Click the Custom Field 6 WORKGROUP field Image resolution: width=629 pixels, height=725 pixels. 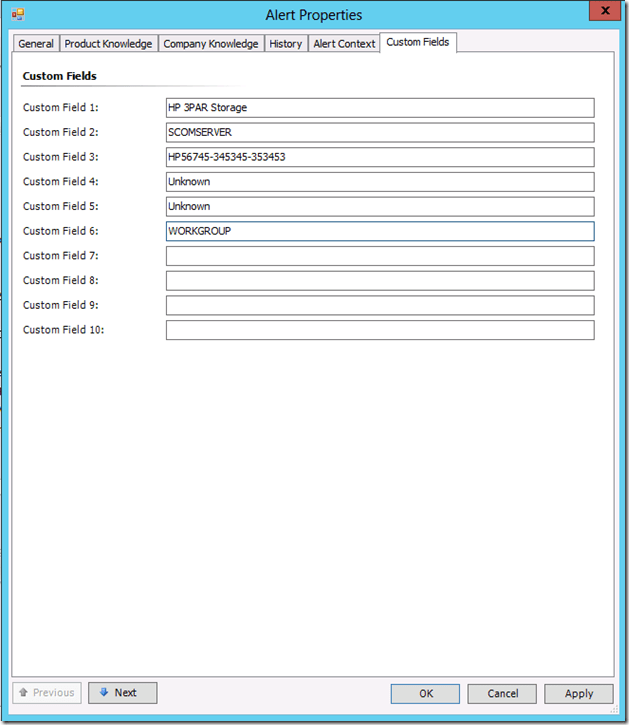click(380, 231)
